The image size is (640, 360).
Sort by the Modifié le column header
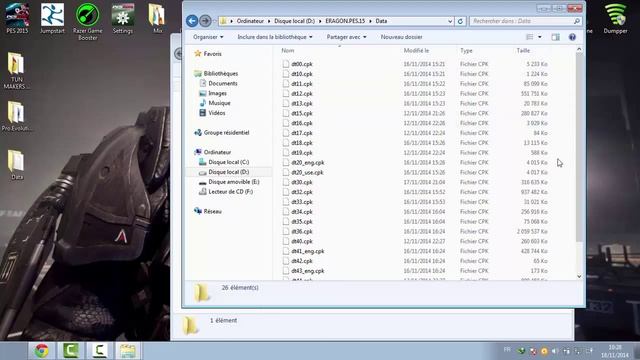(x=416, y=51)
